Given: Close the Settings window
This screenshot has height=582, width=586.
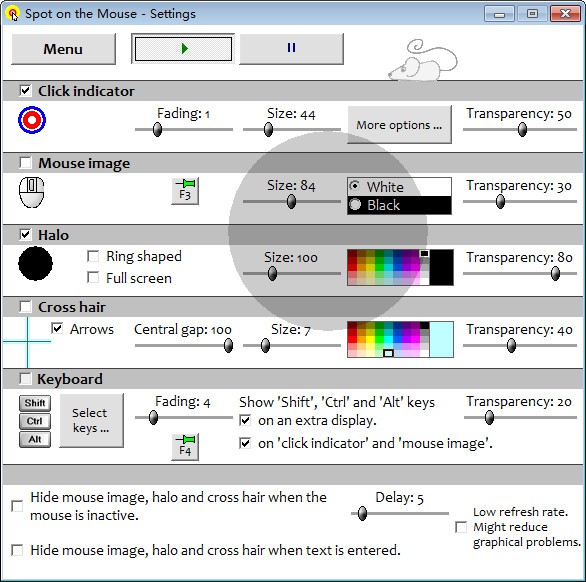Looking at the screenshot, I should point(565,14).
